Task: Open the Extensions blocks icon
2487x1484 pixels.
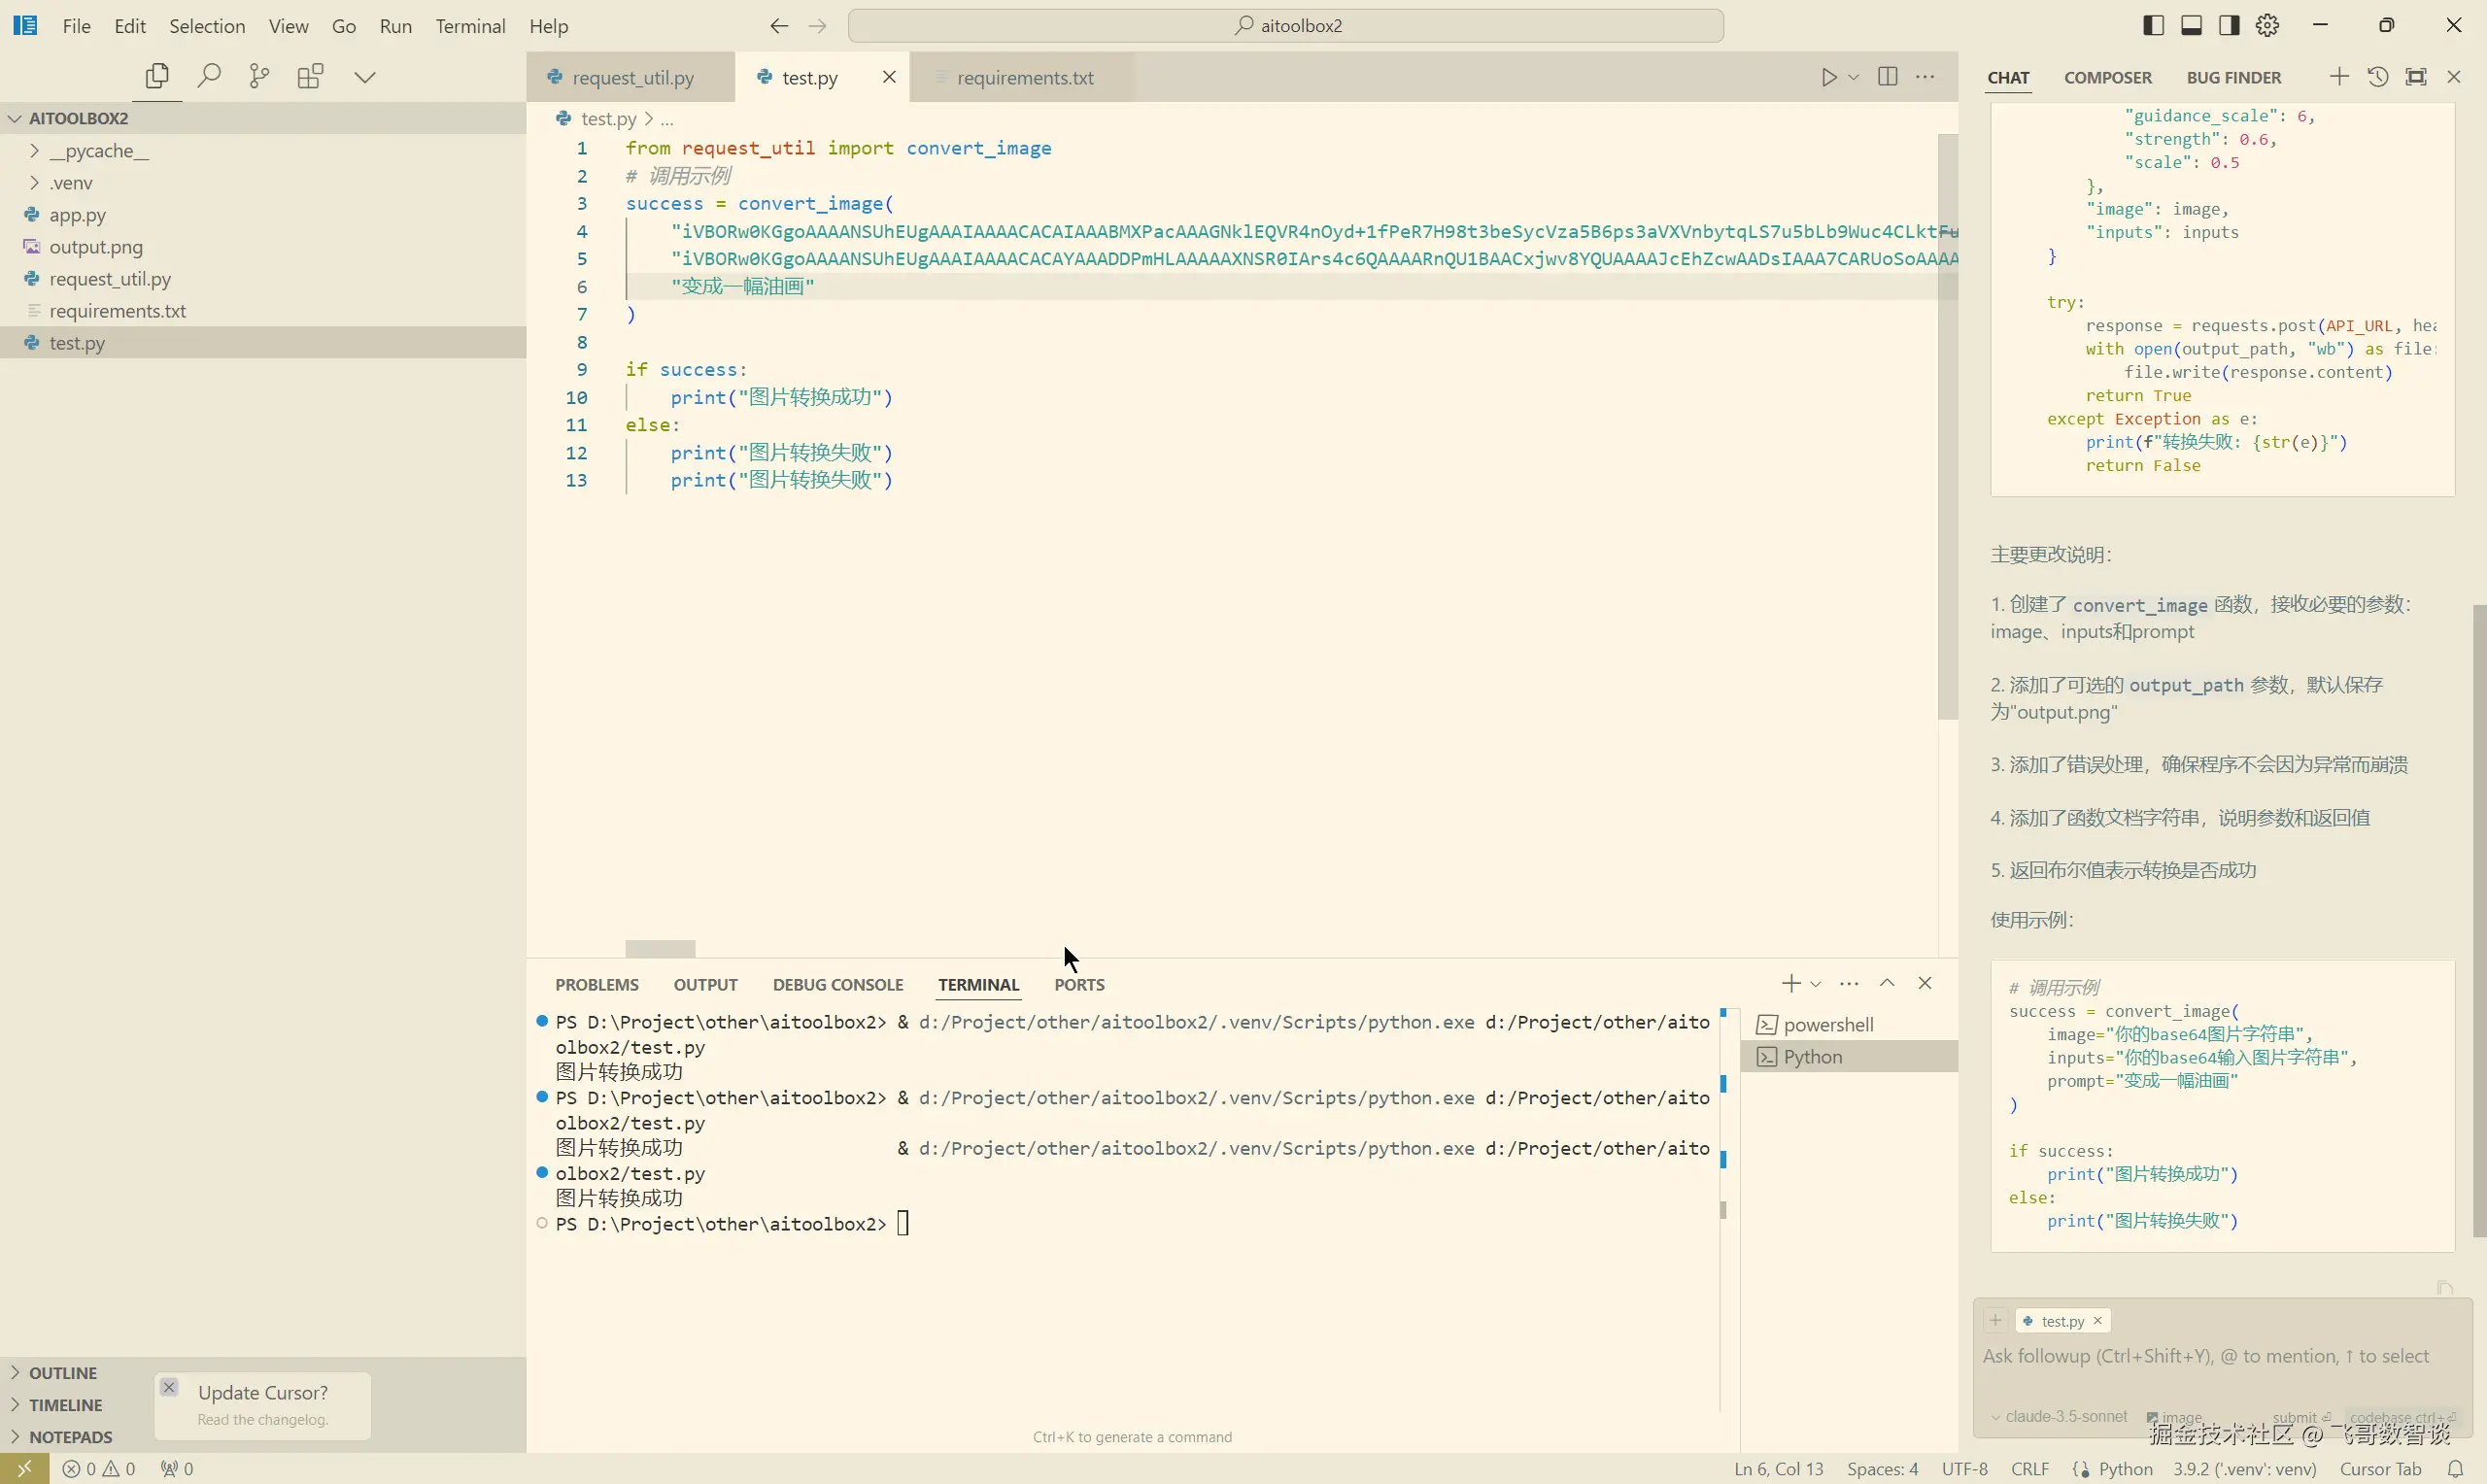Action: point(311,76)
